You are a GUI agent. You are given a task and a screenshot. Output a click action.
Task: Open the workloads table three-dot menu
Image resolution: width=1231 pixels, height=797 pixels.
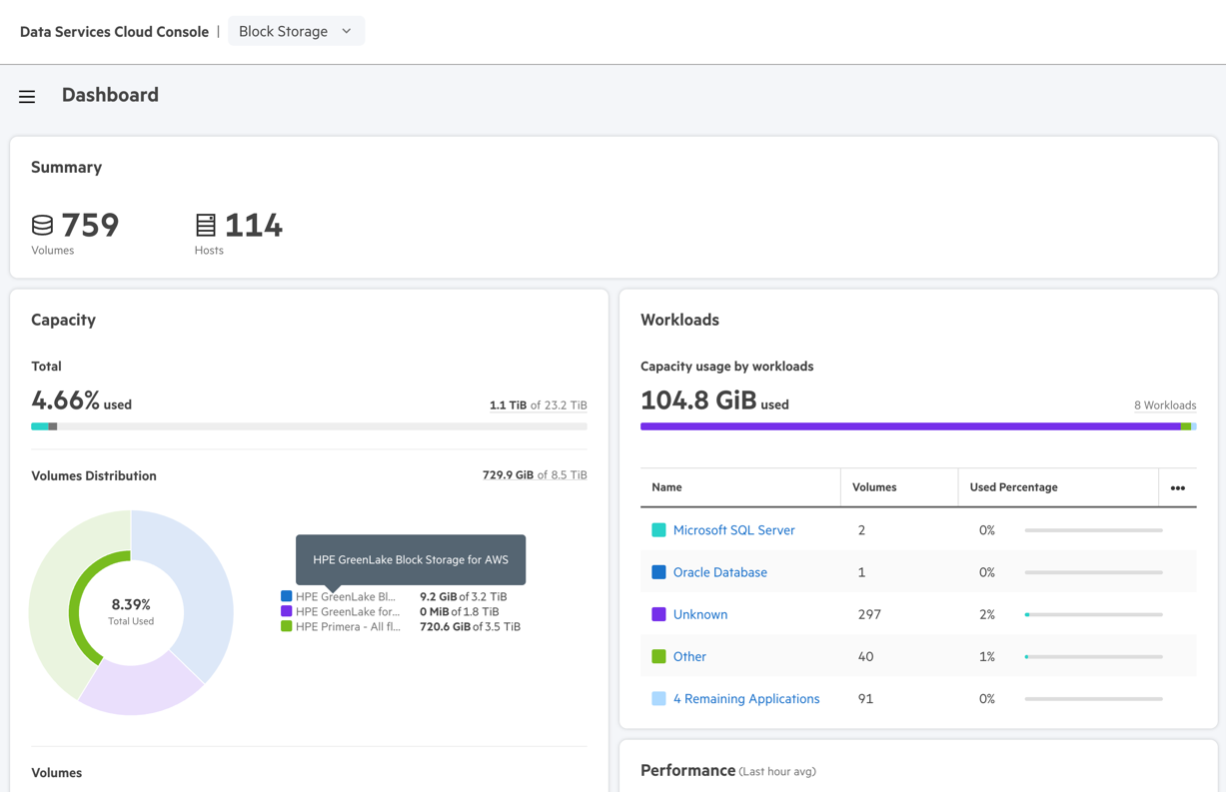point(1177,488)
